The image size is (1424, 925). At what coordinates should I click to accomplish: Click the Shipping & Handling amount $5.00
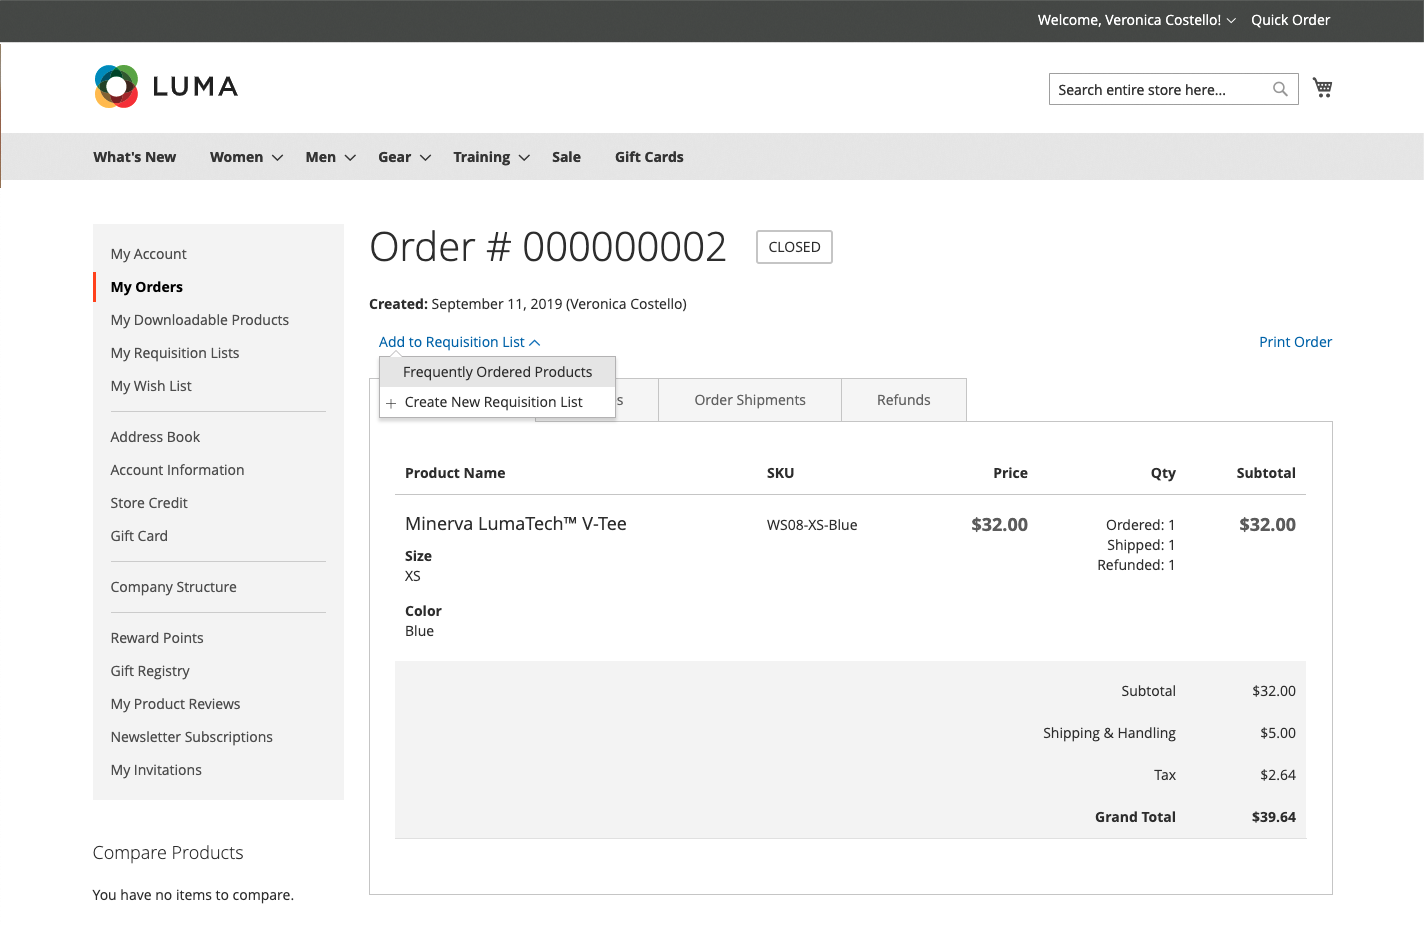tap(1278, 733)
